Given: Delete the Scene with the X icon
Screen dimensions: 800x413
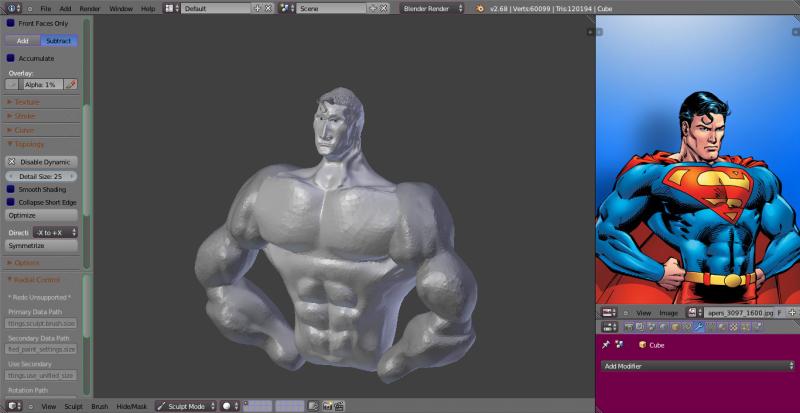Looking at the screenshot, I should 384,8.
